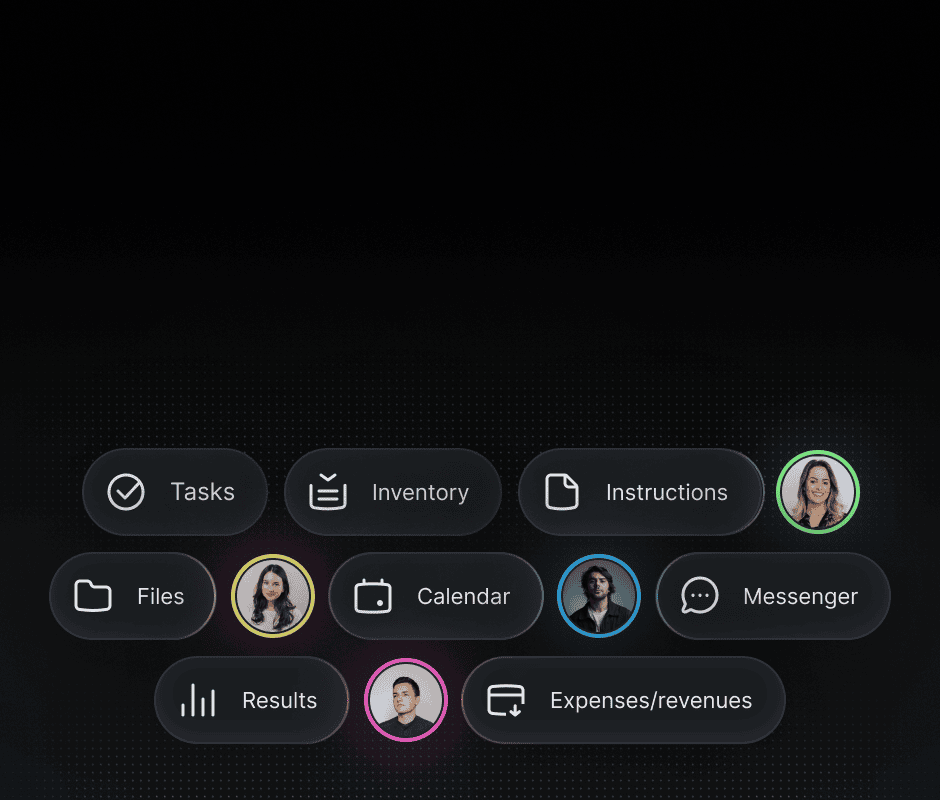
Task: Select the pink-ringed man avatar
Action: tap(406, 700)
